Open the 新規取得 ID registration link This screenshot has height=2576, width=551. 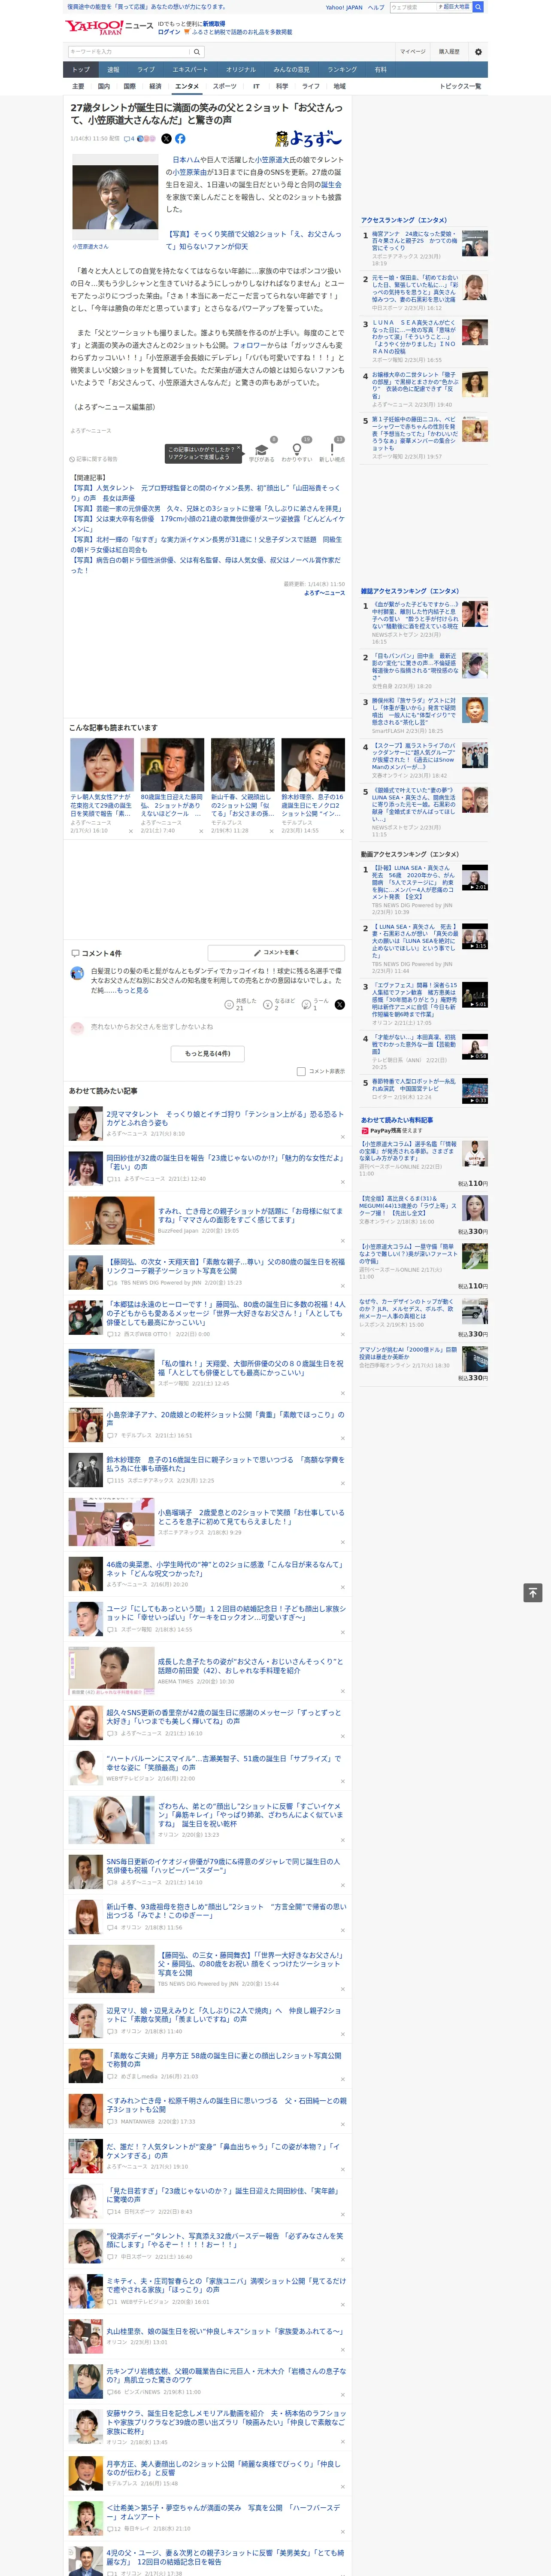(x=214, y=23)
